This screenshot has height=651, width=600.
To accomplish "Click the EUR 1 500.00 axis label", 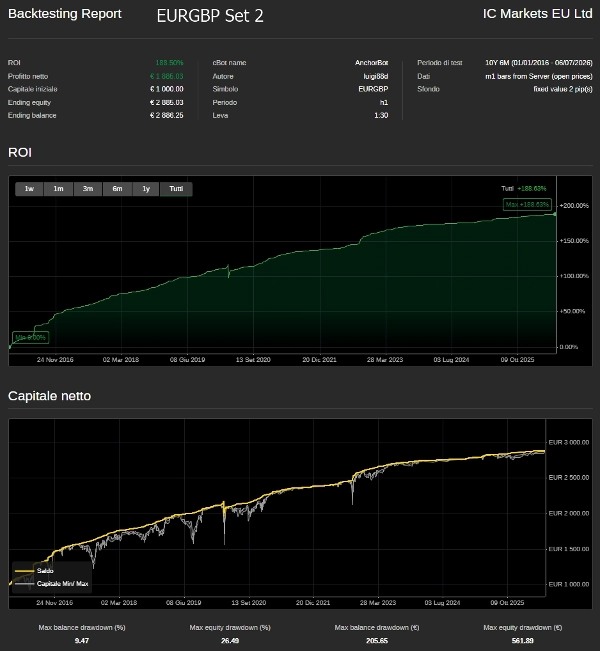I will point(568,549).
